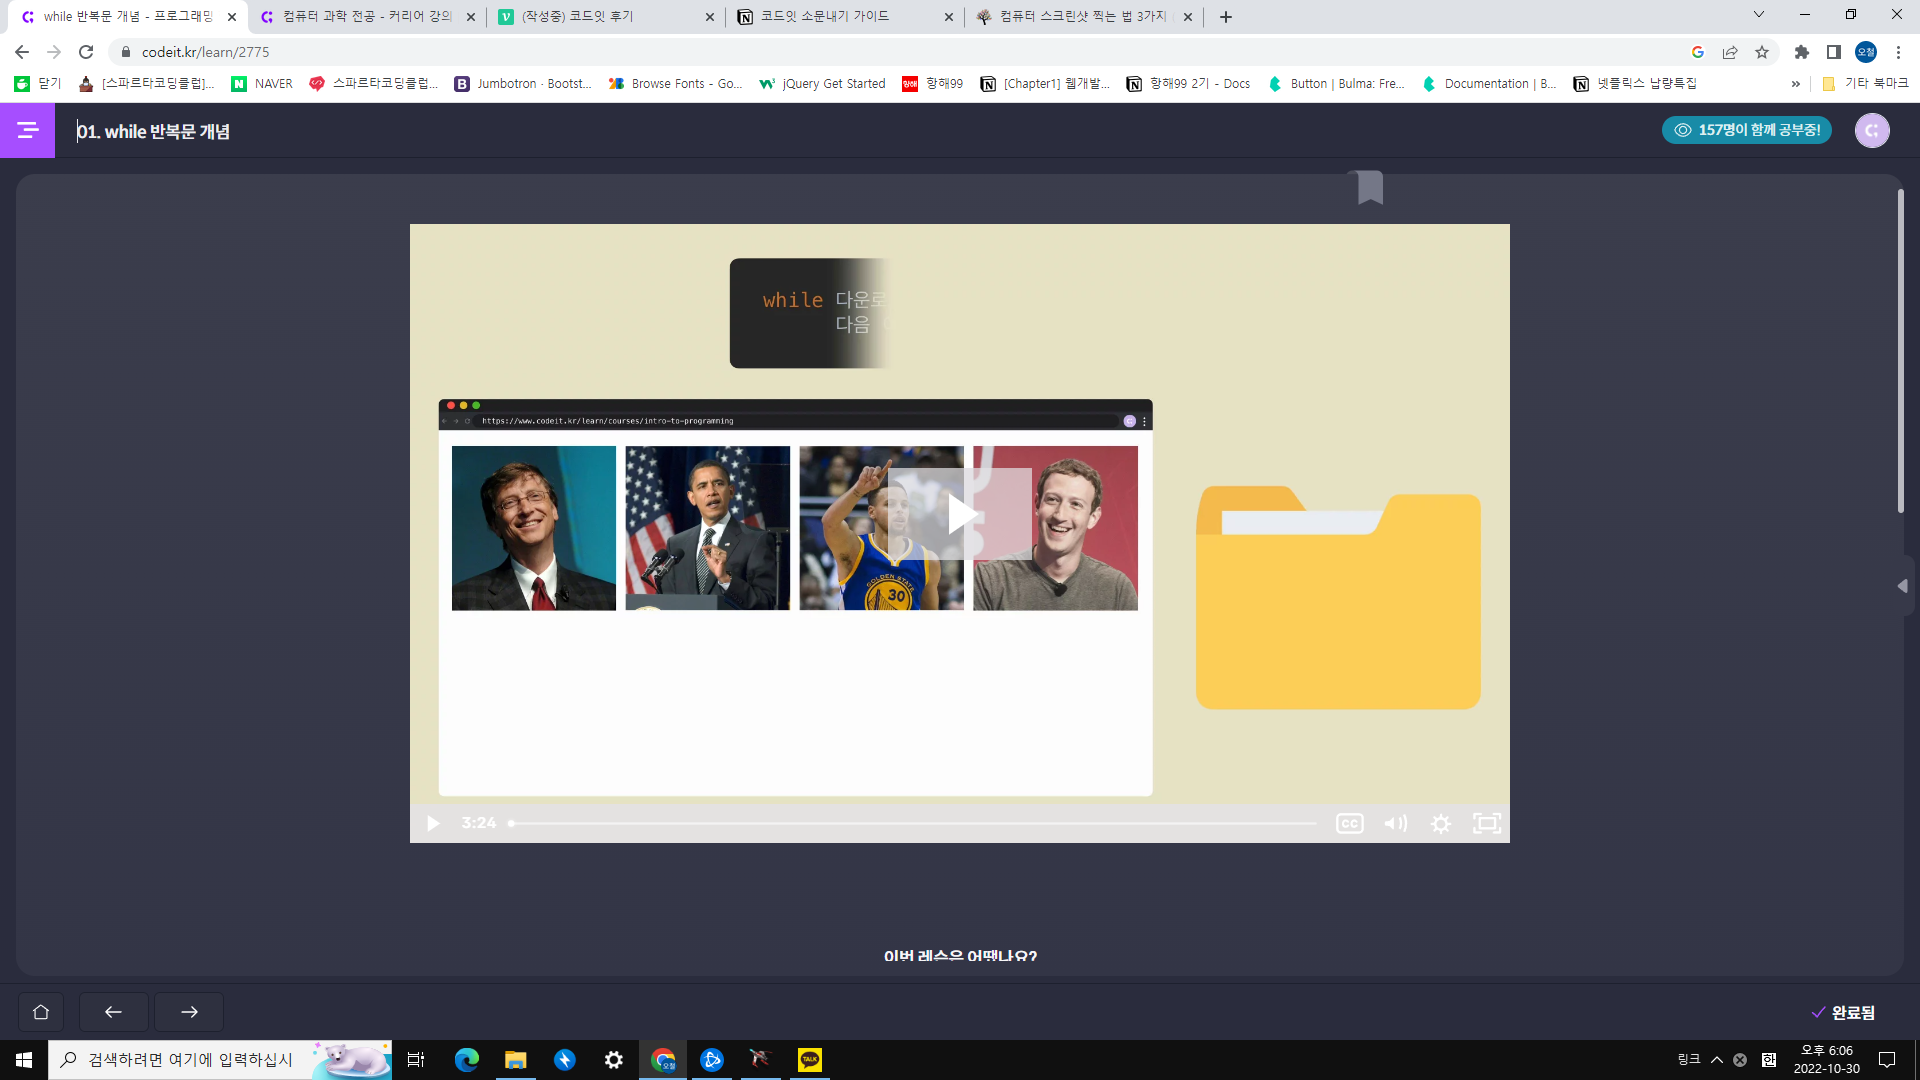Open File Explorer from the taskbar

pos(515,1060)
